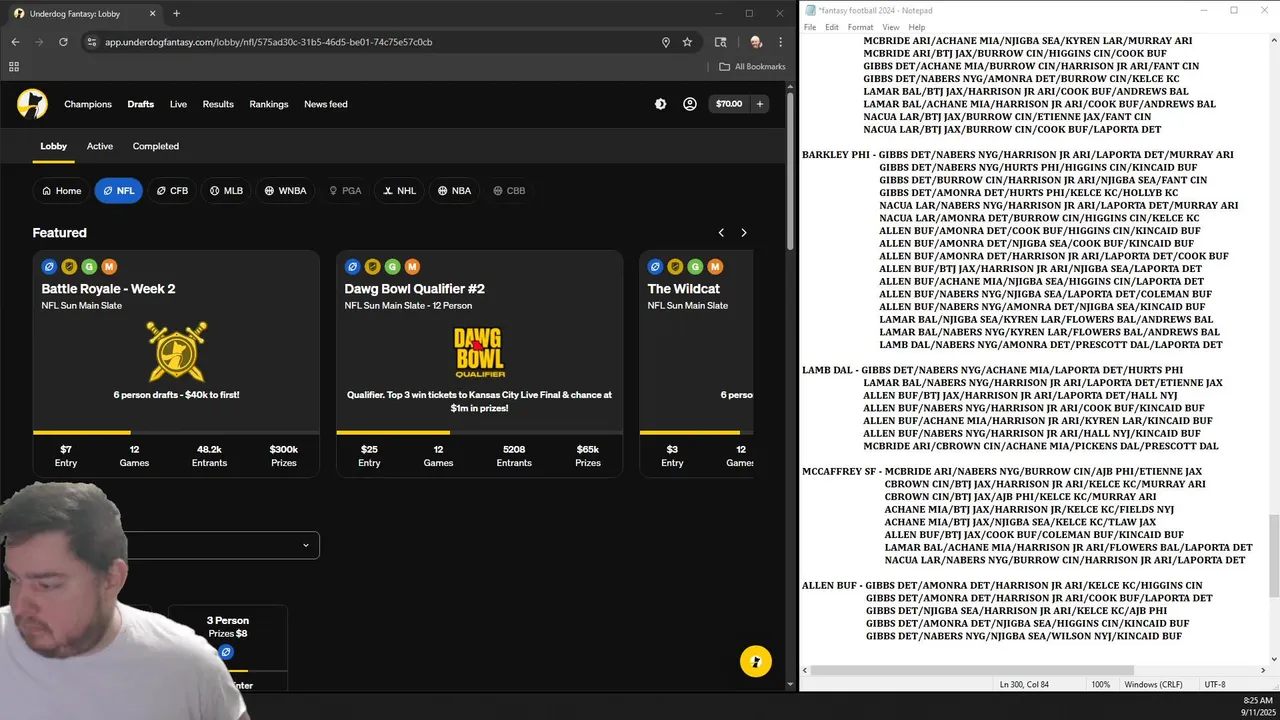Open the account profile icon
1280x720 pixels.
click(690, 104)
